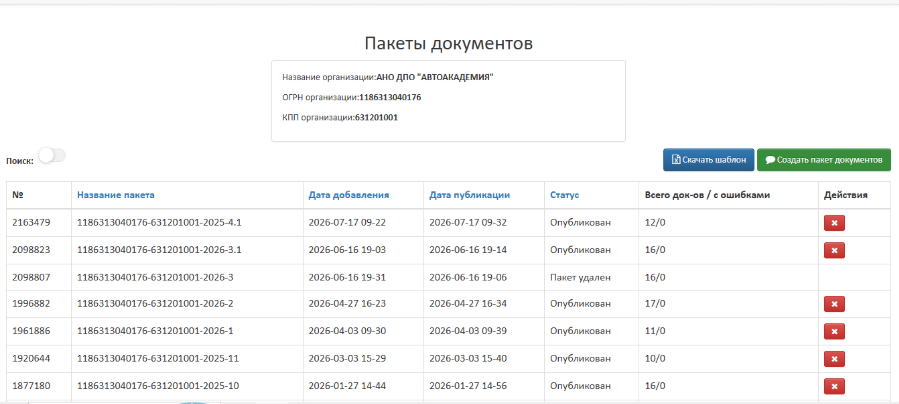Click package name 1186313040176-631201001-2026-3.1

tap(159, 250)
